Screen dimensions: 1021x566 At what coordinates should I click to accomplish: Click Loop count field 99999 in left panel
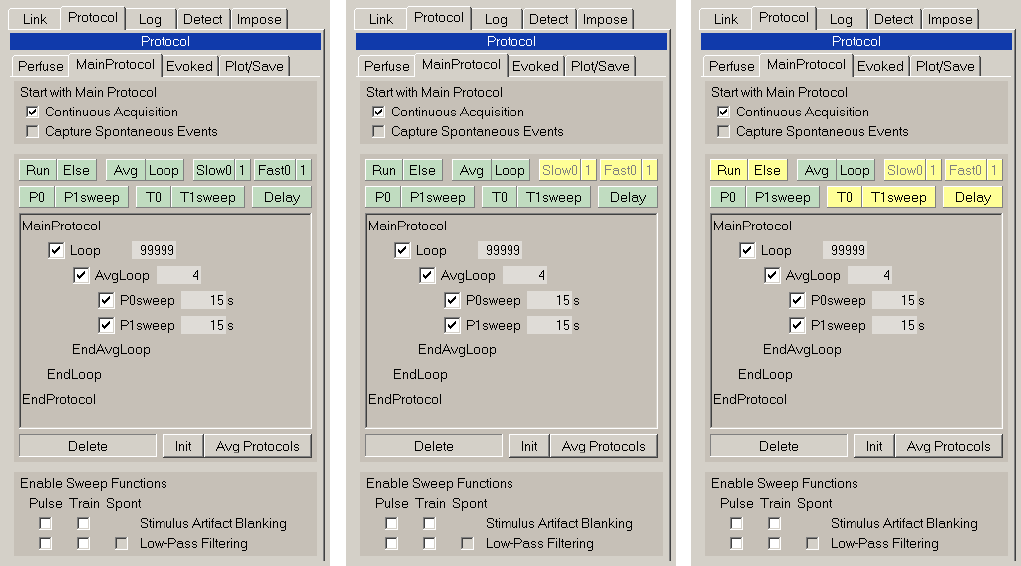coord(154,250)
